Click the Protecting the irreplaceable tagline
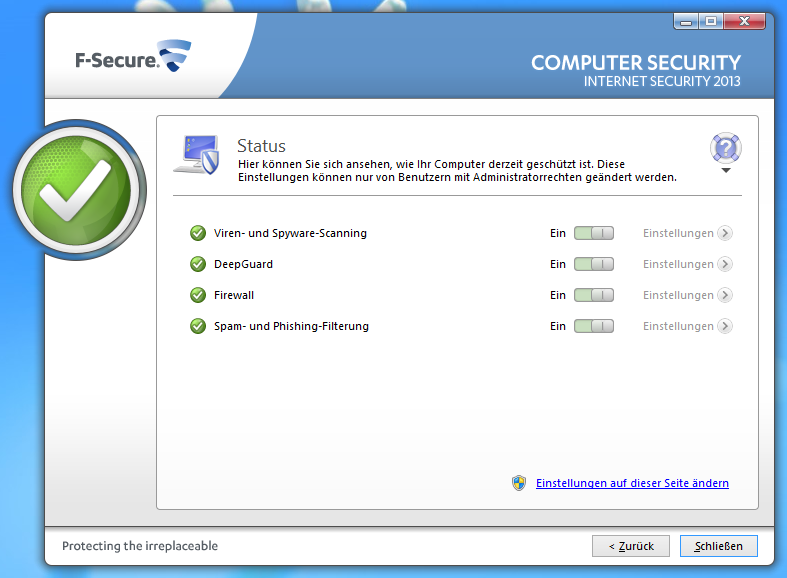 [140, 546]
